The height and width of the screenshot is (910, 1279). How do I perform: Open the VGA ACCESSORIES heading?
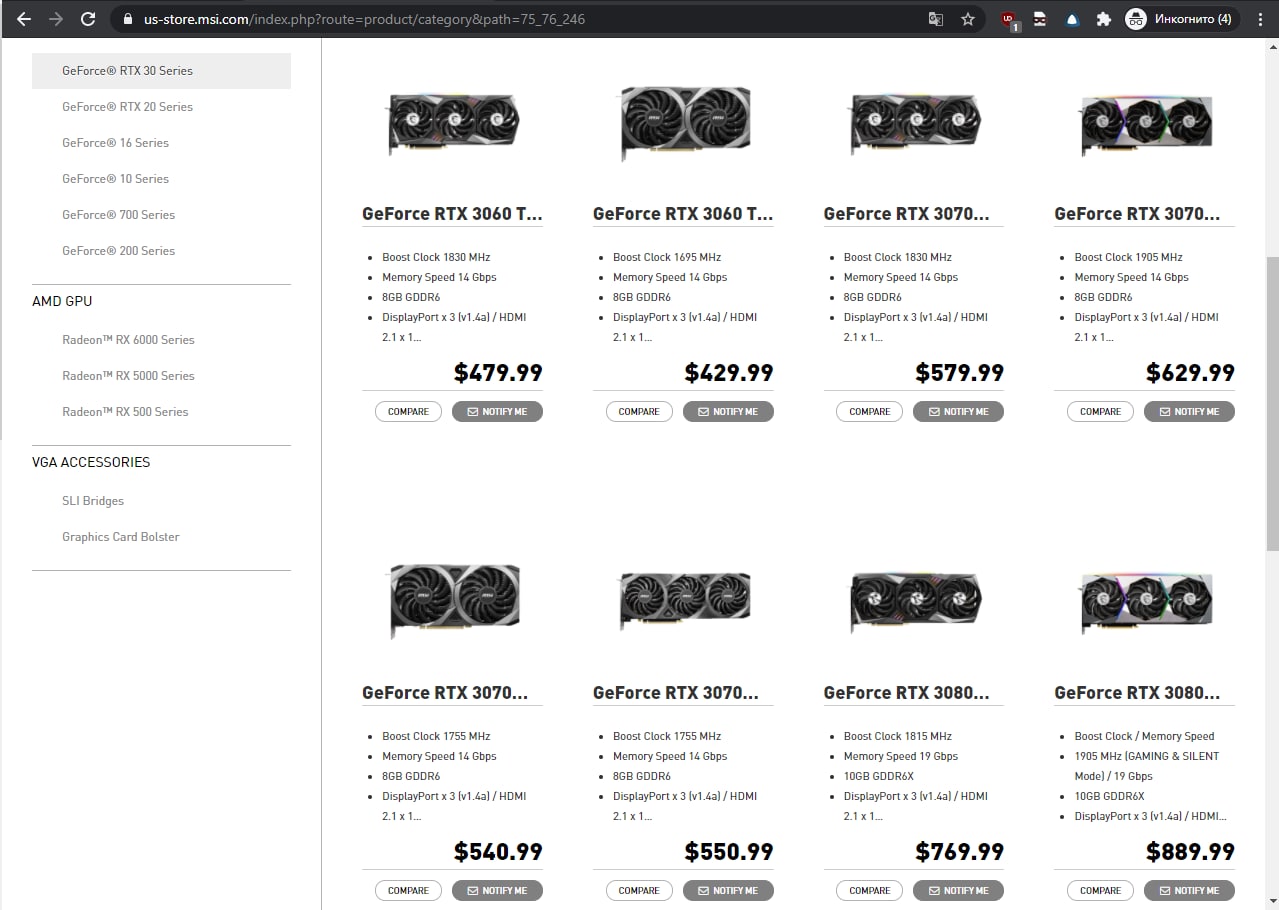91,462
